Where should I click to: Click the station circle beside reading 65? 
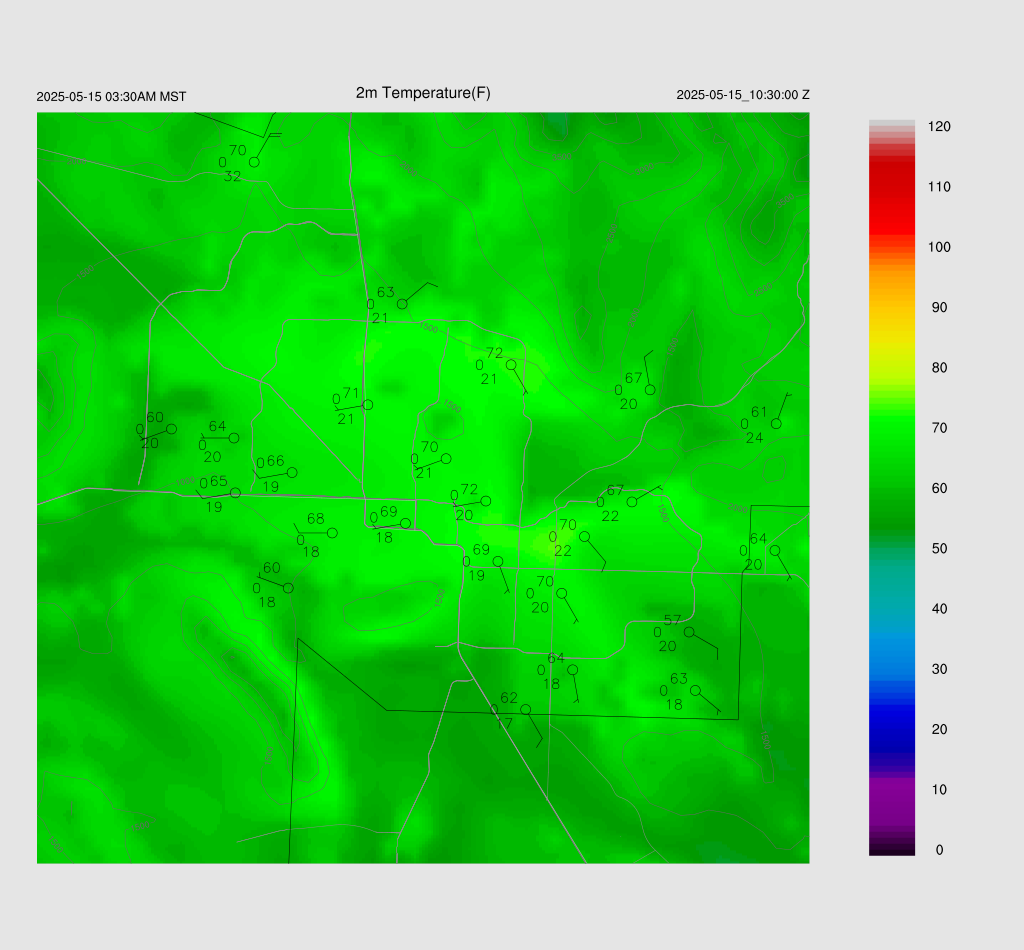point(236,493)
